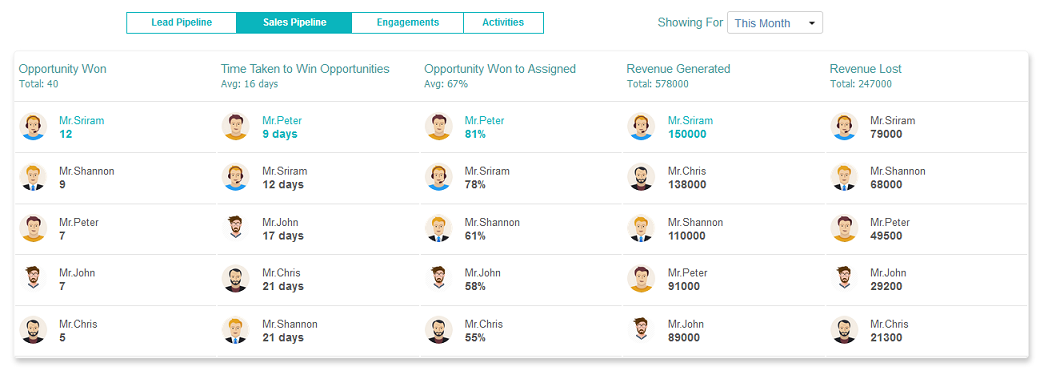
Task: Click the Avg: 67% summary text
Action: [x=446, y=84]
